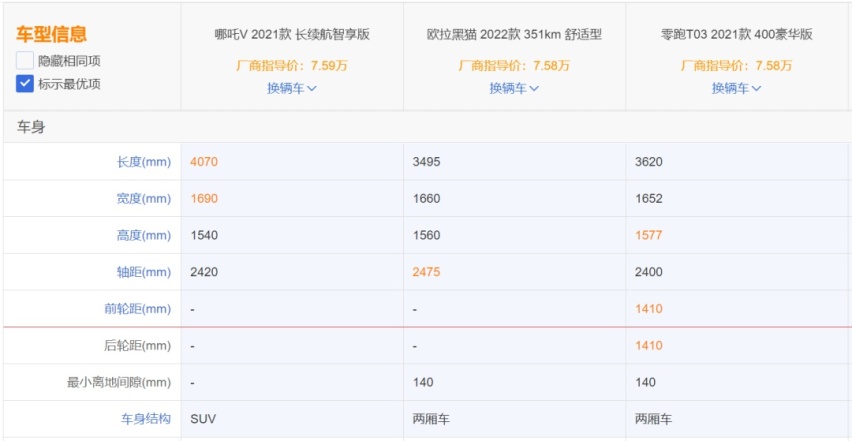Select 140 ground clearance for 欧拉黑猫
This screenshot has height=441, width=852.
[423, 383]
